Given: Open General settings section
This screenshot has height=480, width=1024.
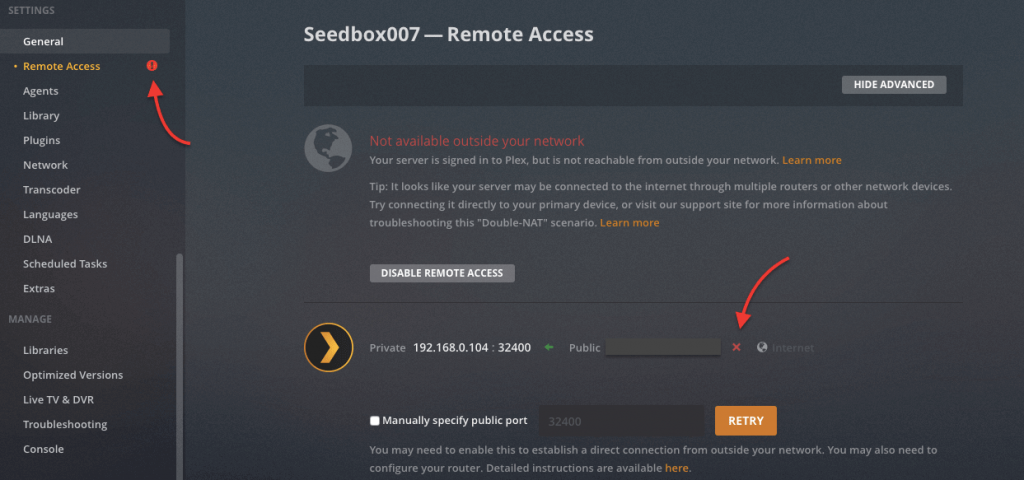Looking at the screenshot, I should pos(43,42).
